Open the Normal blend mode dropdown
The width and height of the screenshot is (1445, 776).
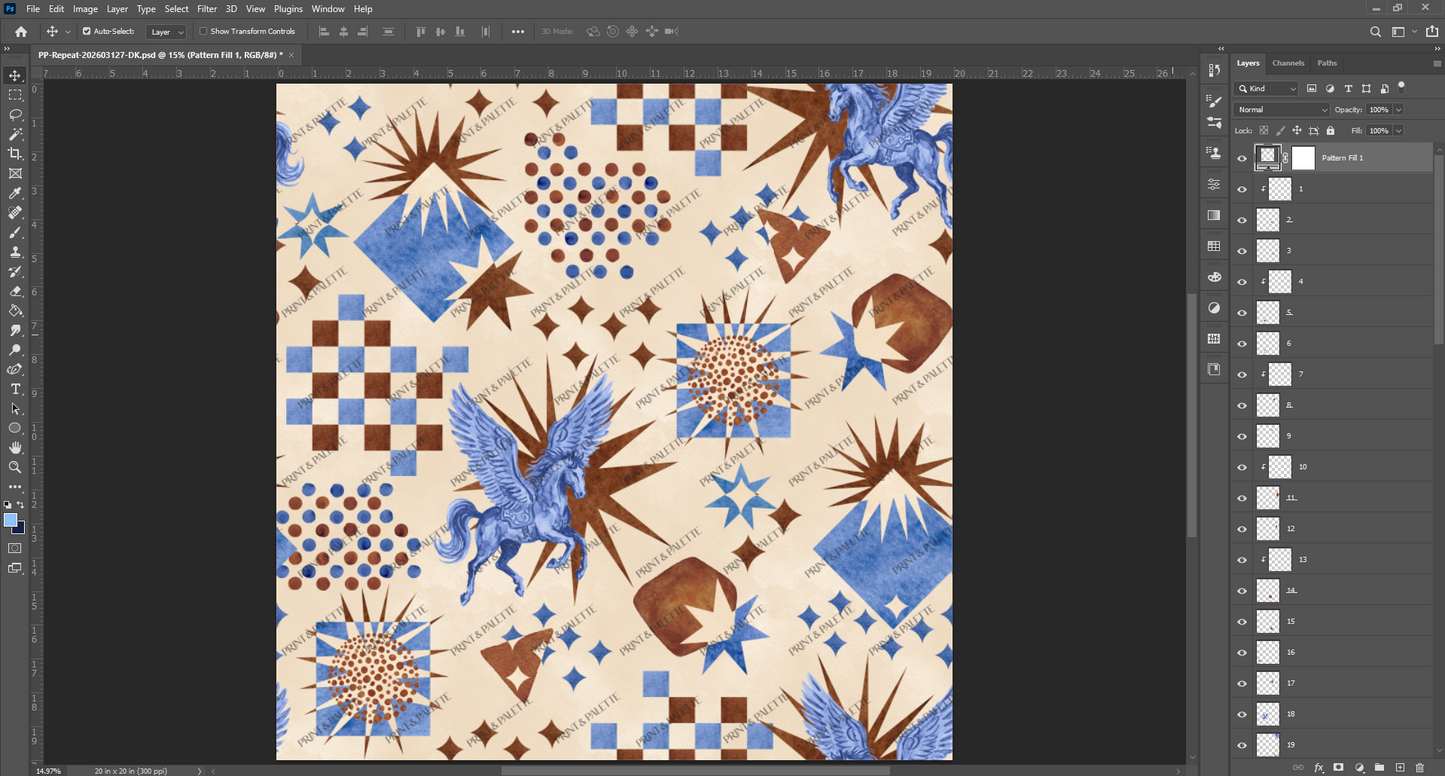[x=1282, y=109]
